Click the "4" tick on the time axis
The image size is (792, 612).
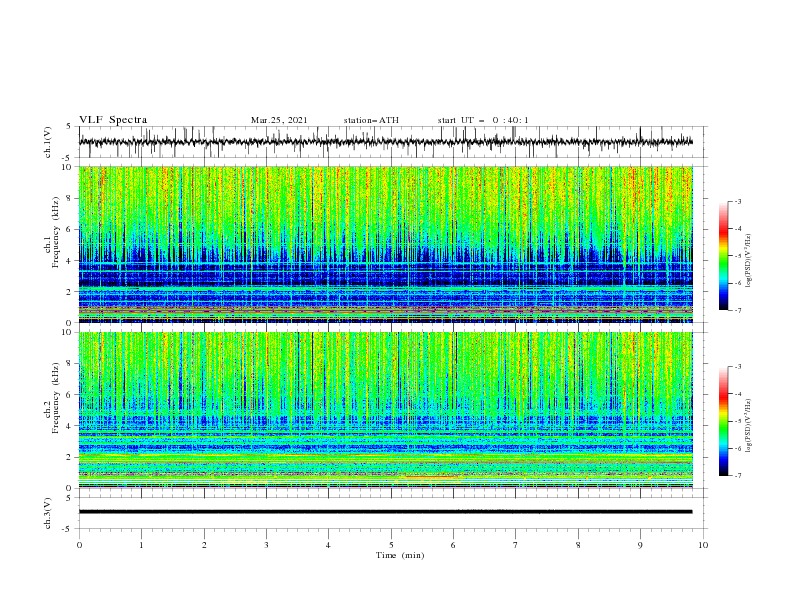click(x=328, y=545)
